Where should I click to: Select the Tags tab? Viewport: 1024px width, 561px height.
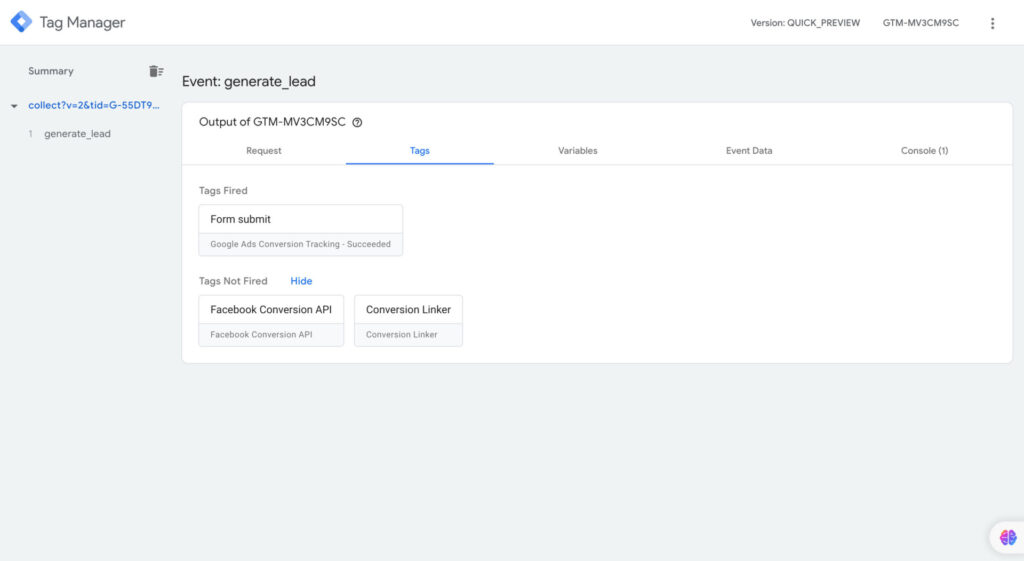419,151
